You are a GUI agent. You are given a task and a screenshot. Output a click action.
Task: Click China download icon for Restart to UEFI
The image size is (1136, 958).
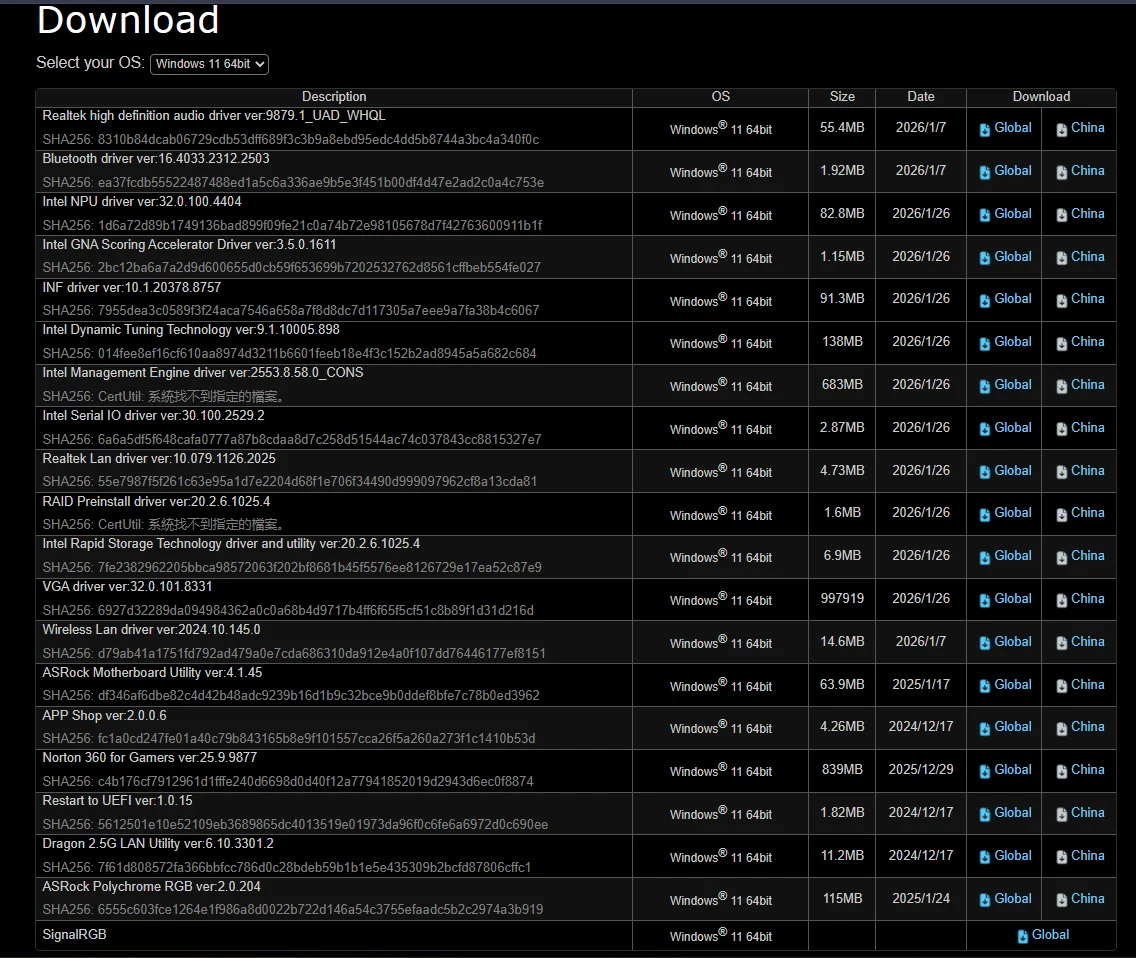click(x=1061, y=814)
